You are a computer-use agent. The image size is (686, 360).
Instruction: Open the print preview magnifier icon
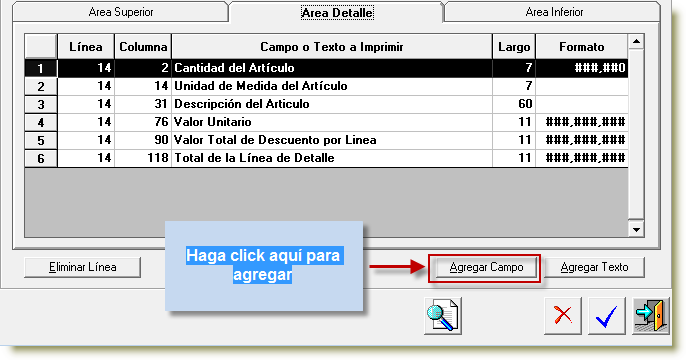pyautogui.click(x=443, y=316)
